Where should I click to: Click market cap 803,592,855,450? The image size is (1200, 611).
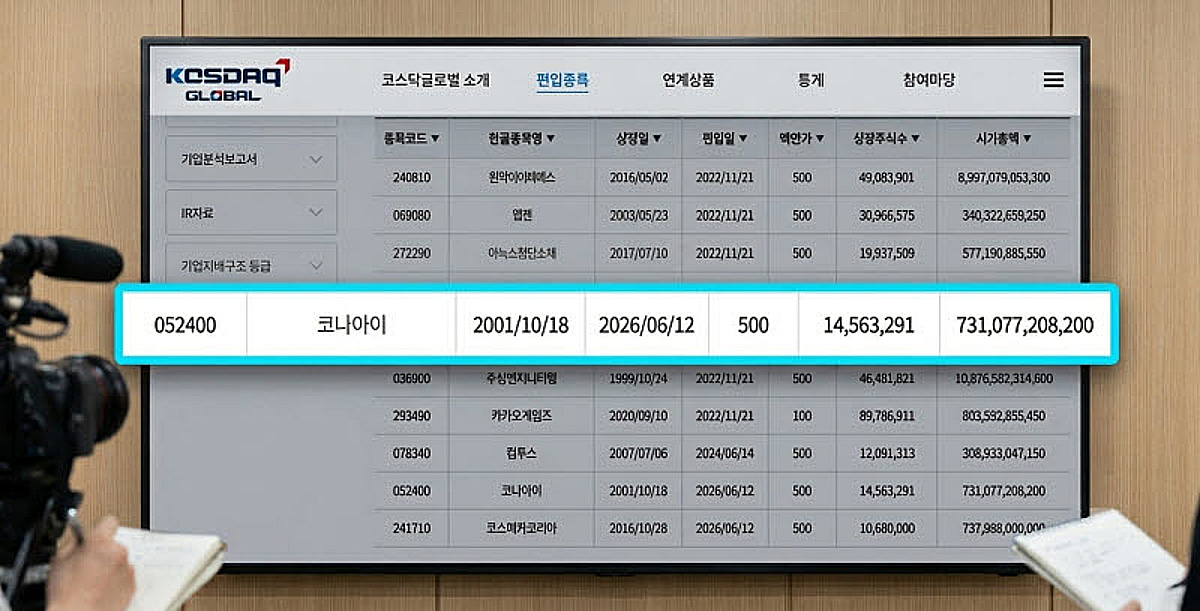coord(1003,415)
